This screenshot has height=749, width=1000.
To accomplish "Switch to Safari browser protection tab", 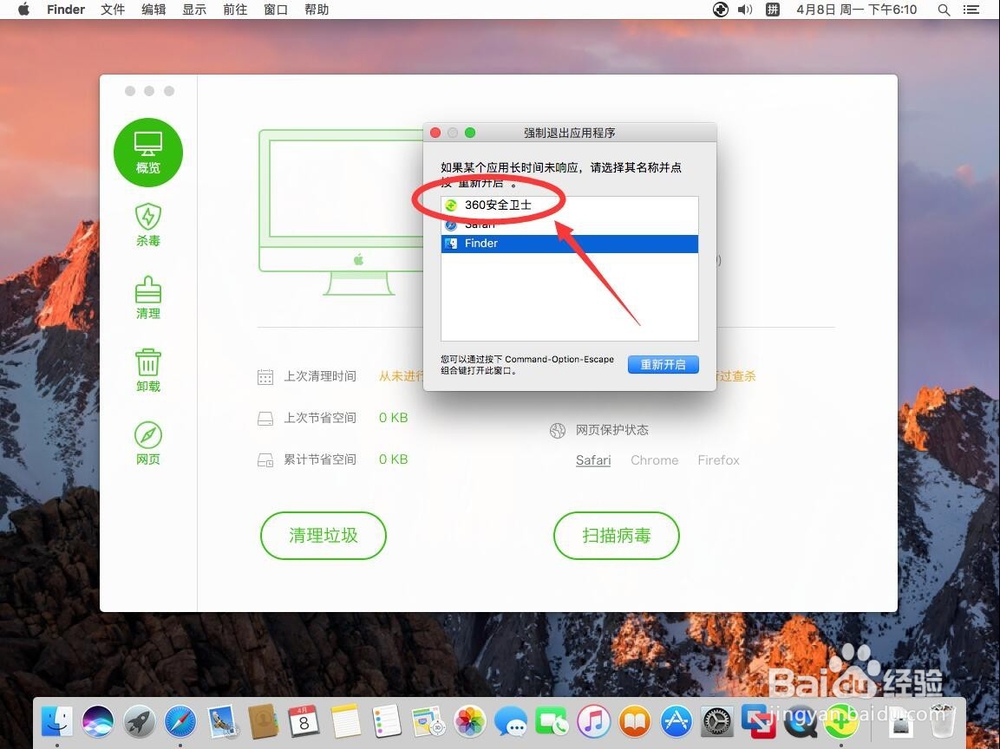I will pos(593,460).
